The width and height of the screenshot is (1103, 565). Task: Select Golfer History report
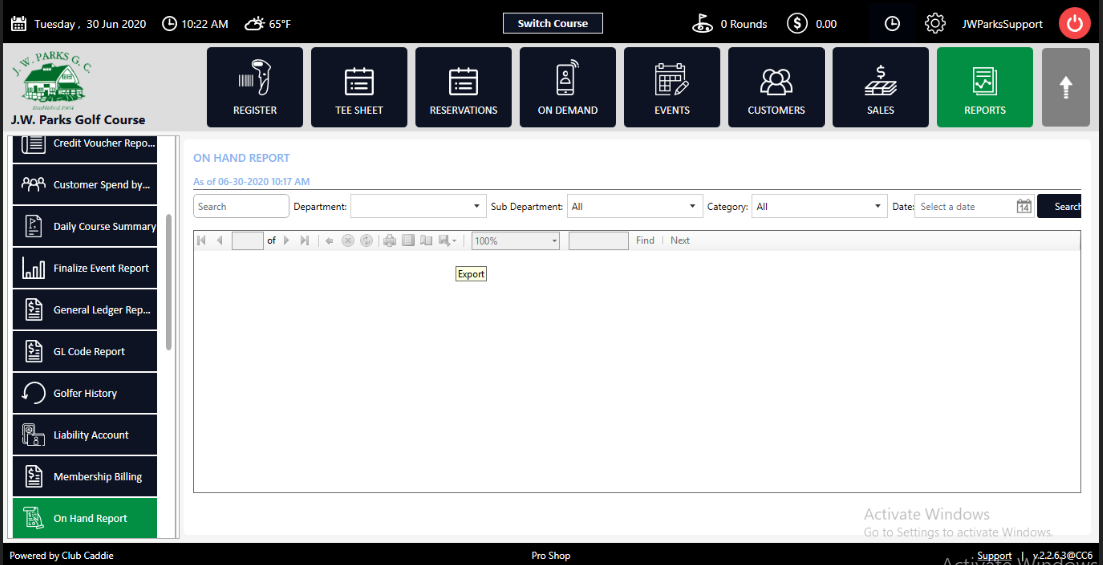pos(85,393)
